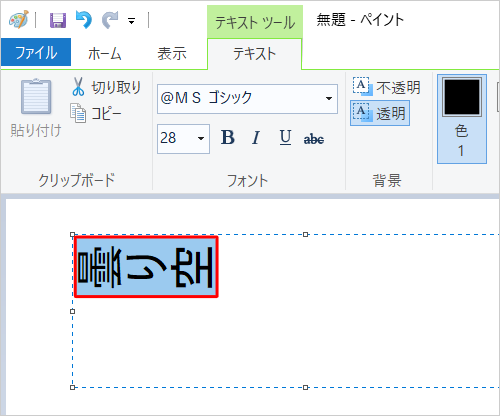Viewport: 500px width, 416px height.
Task: Cut selection with 切り取り
Action: coord(107,87)
